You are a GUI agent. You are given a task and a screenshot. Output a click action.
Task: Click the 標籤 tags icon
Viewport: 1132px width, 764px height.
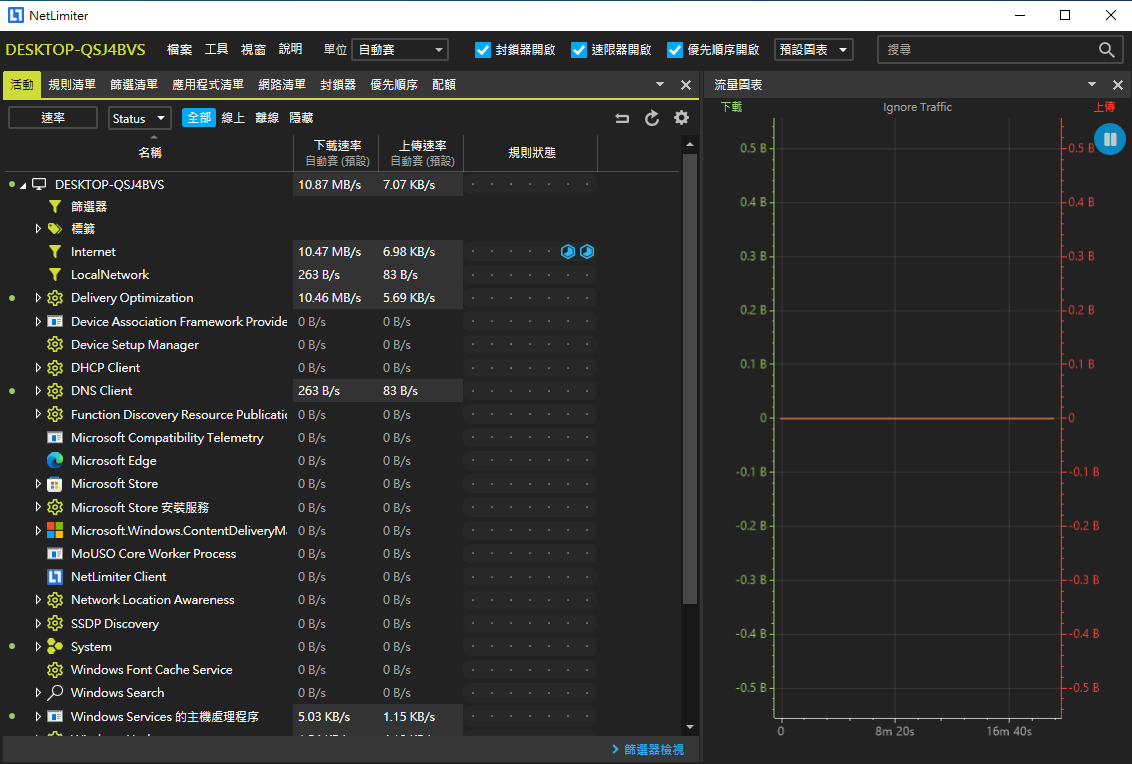pos(55,228)
